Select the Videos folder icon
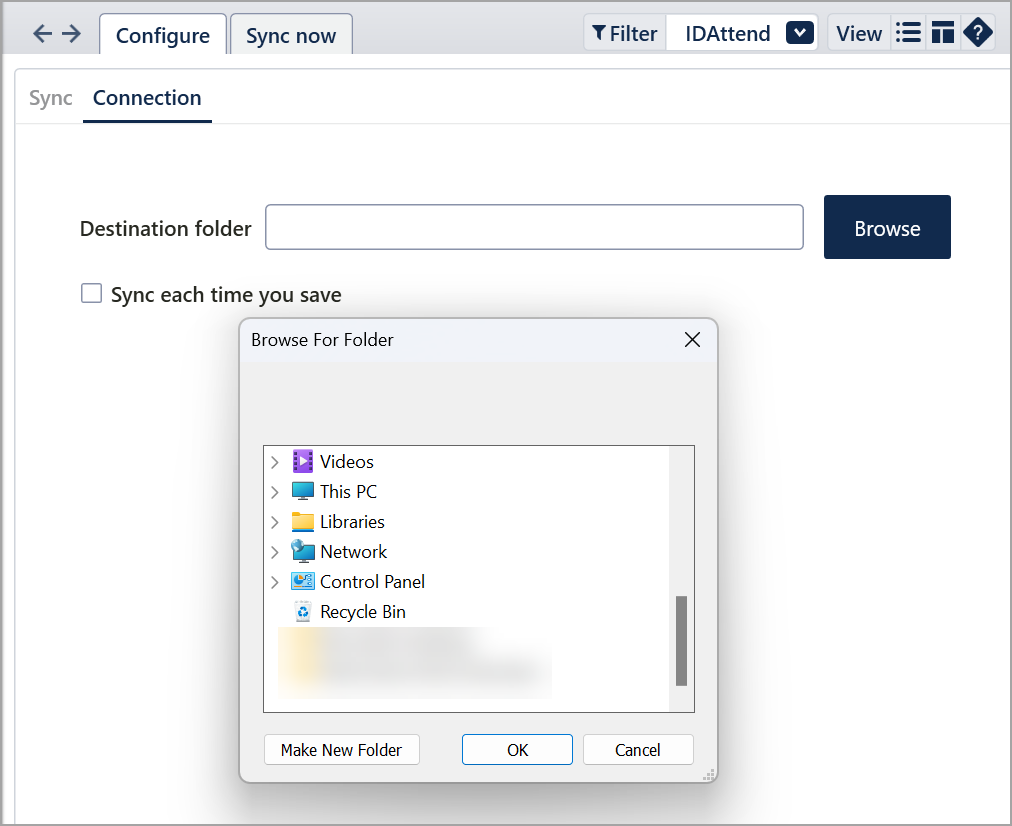 [302, 462]
